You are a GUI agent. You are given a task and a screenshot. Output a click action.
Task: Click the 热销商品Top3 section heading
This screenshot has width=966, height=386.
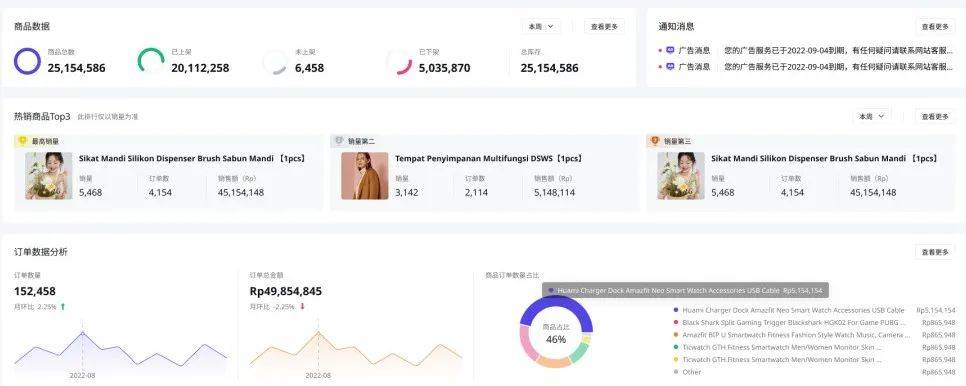(43, 116)
